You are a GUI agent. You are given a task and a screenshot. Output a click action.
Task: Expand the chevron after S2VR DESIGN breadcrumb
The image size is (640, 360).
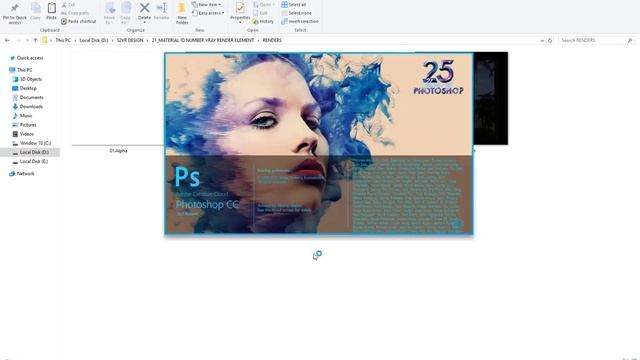point(147,40)
